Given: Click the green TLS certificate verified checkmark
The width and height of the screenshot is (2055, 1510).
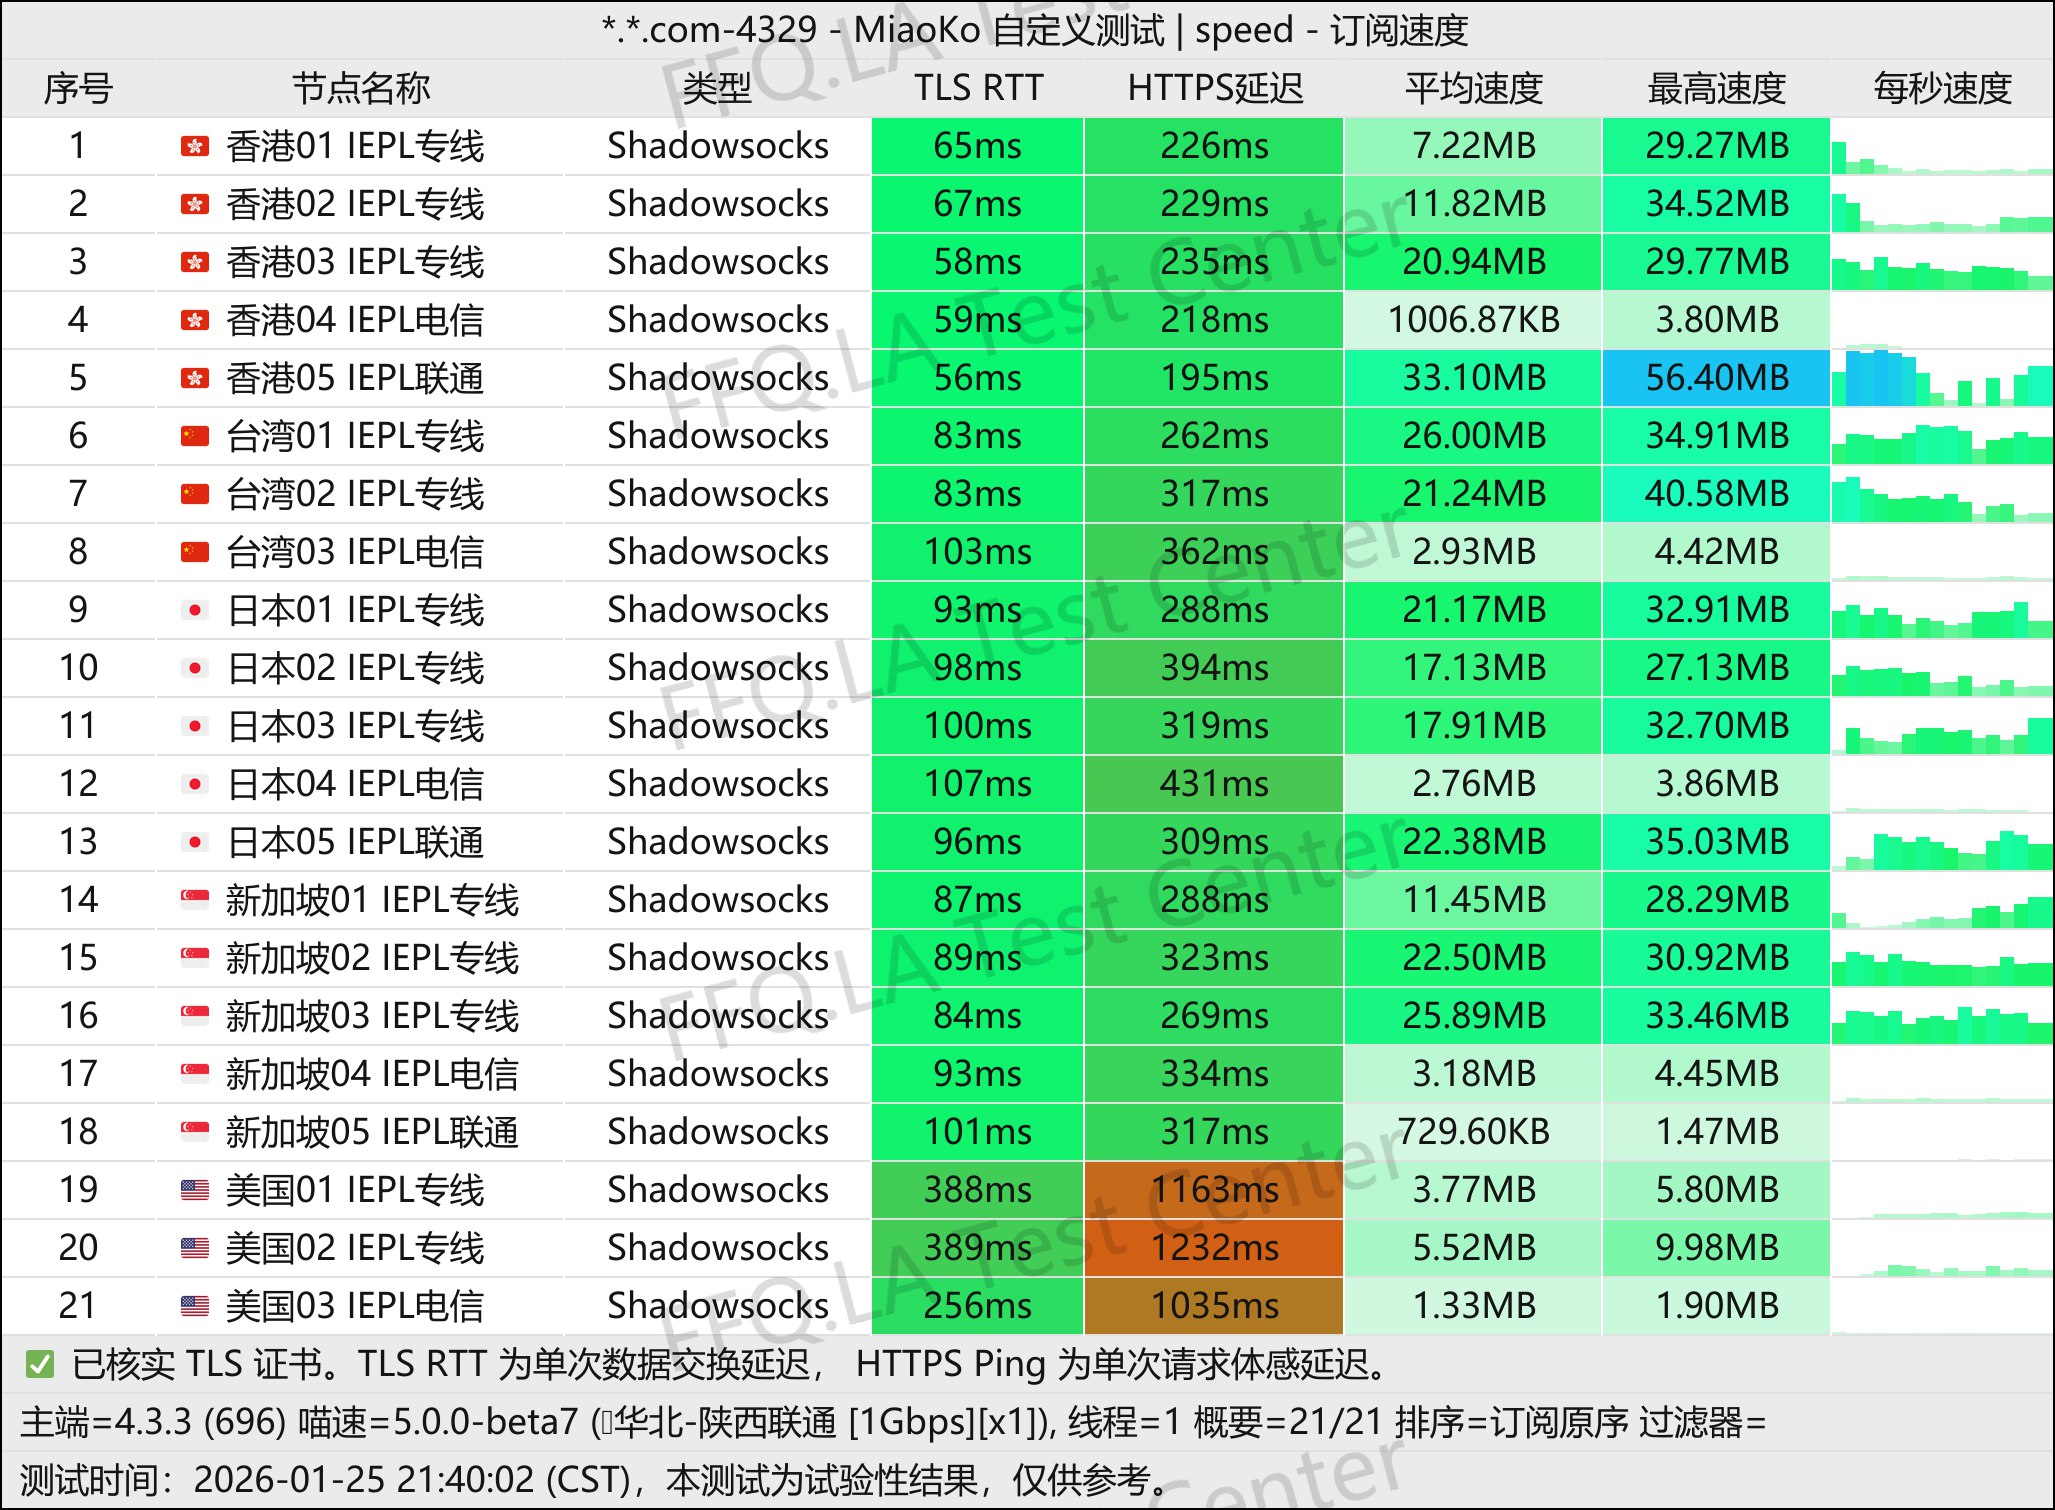Looking at the screenshot, I should pyautogui.click(x=40, y=1364).
